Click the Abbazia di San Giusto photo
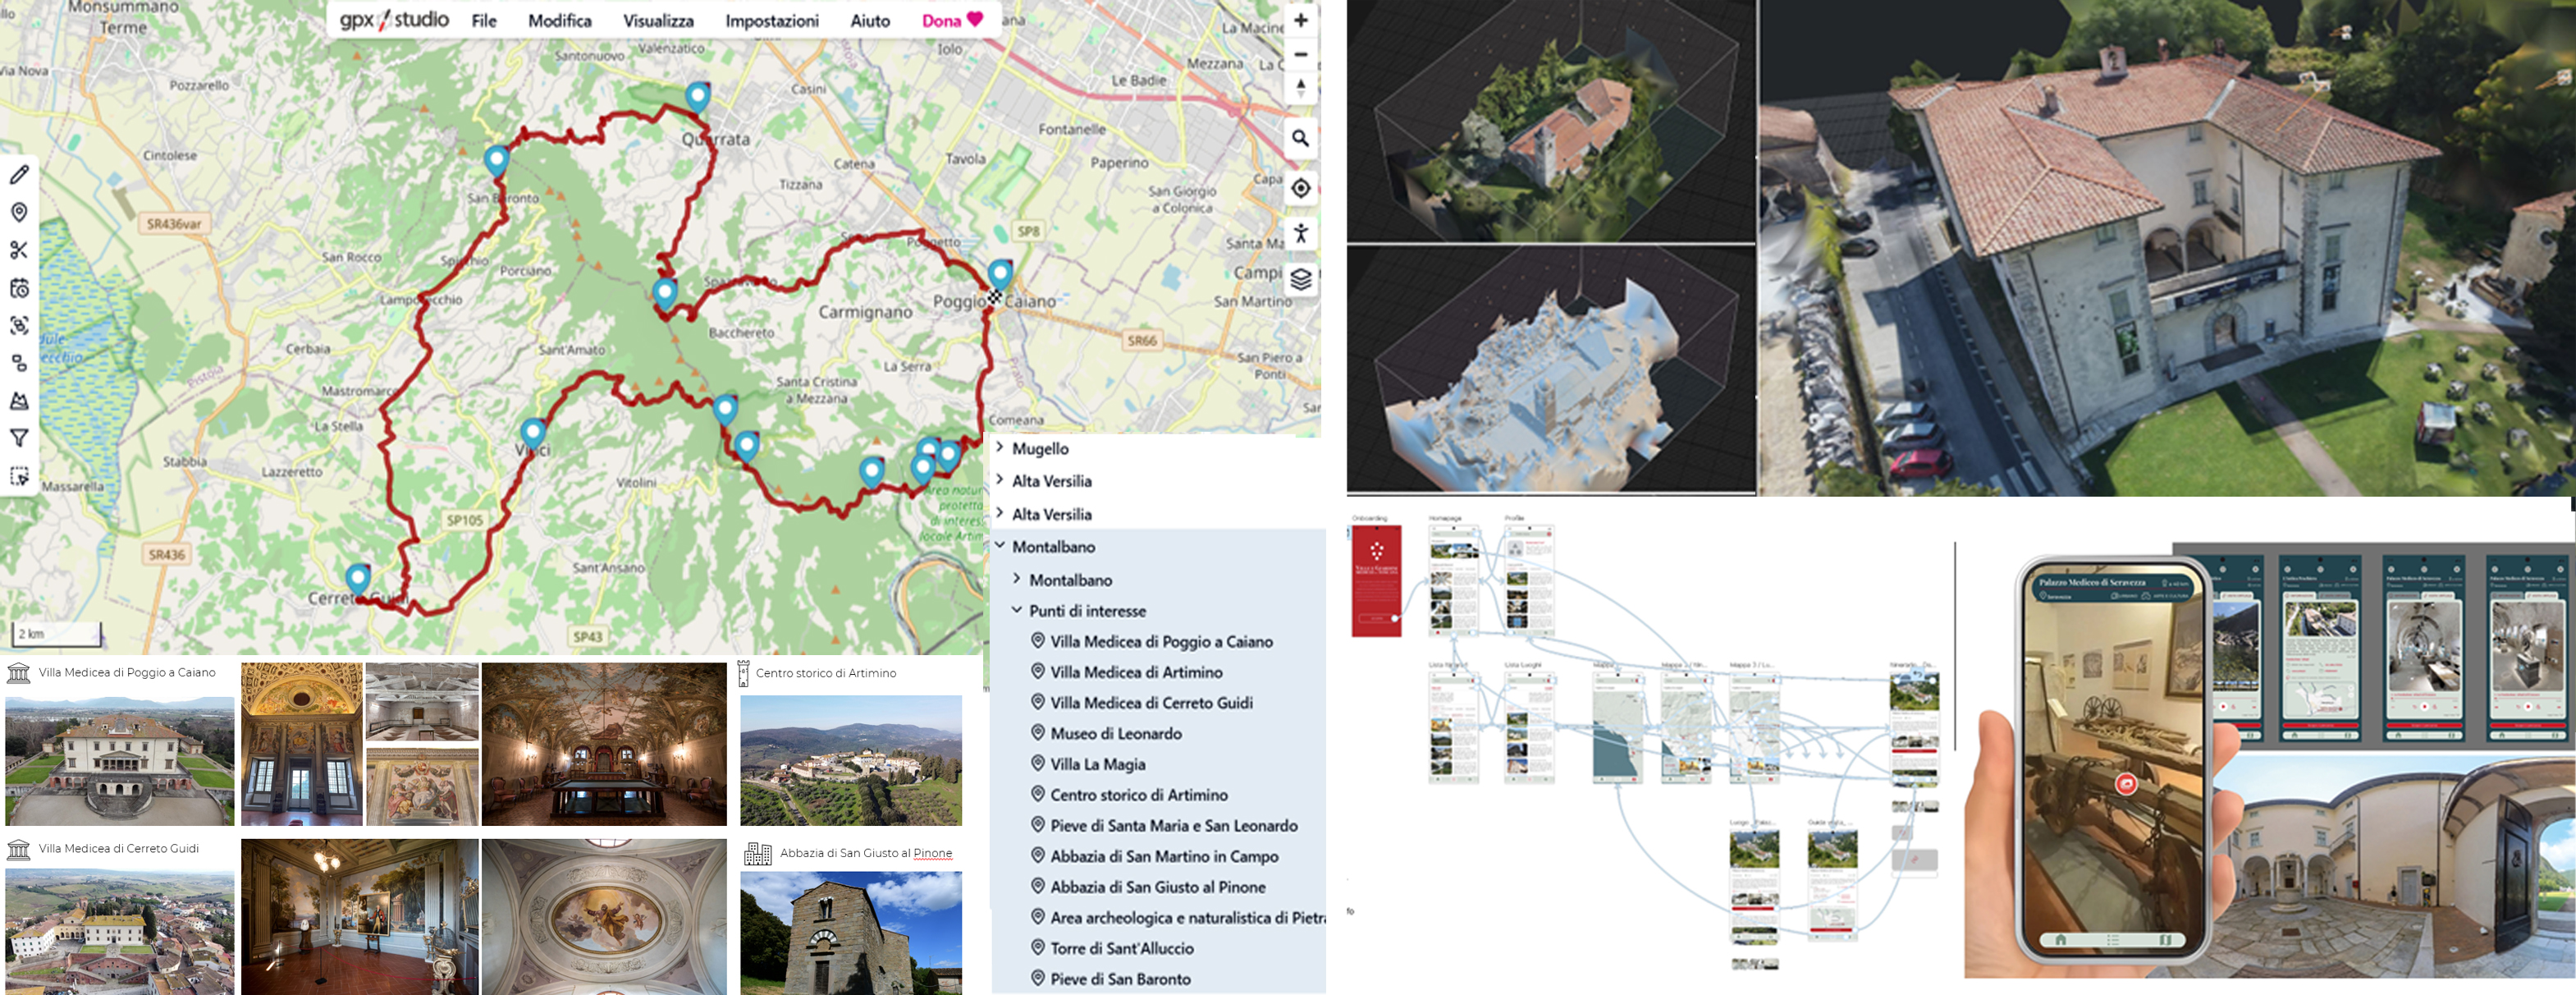This screenshot has height=995, width=2576. click(850, 932)
